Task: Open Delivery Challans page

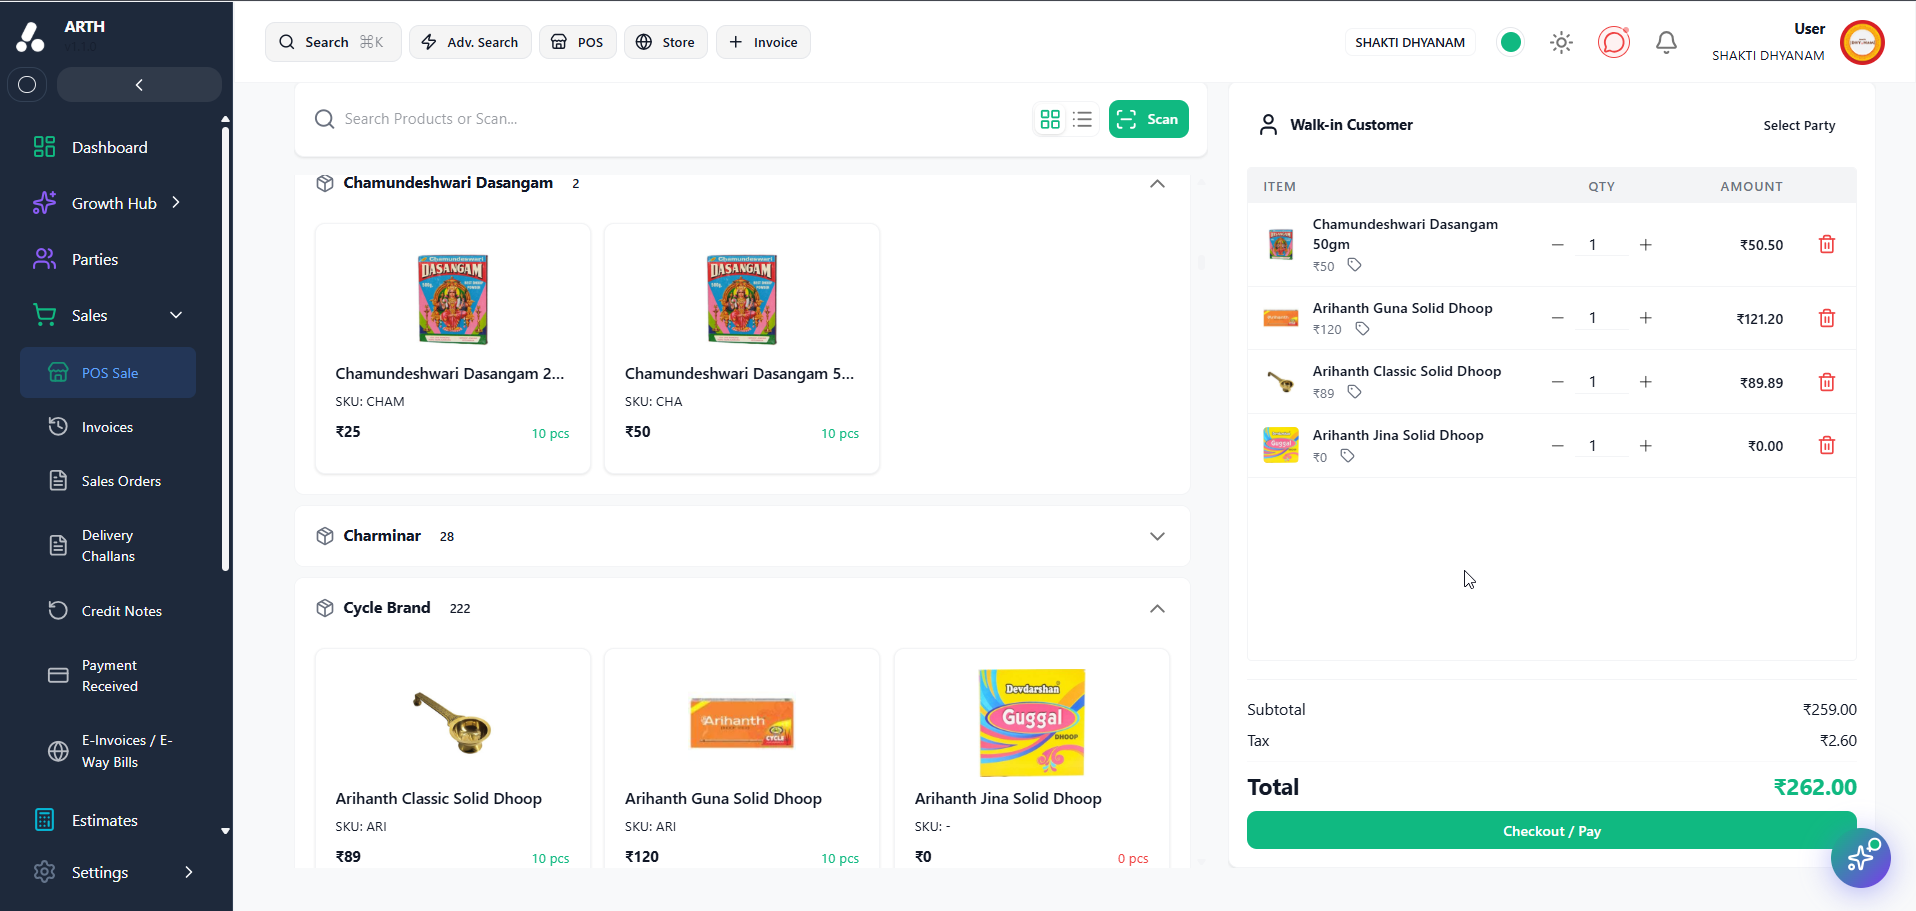Action: (108, 546)
